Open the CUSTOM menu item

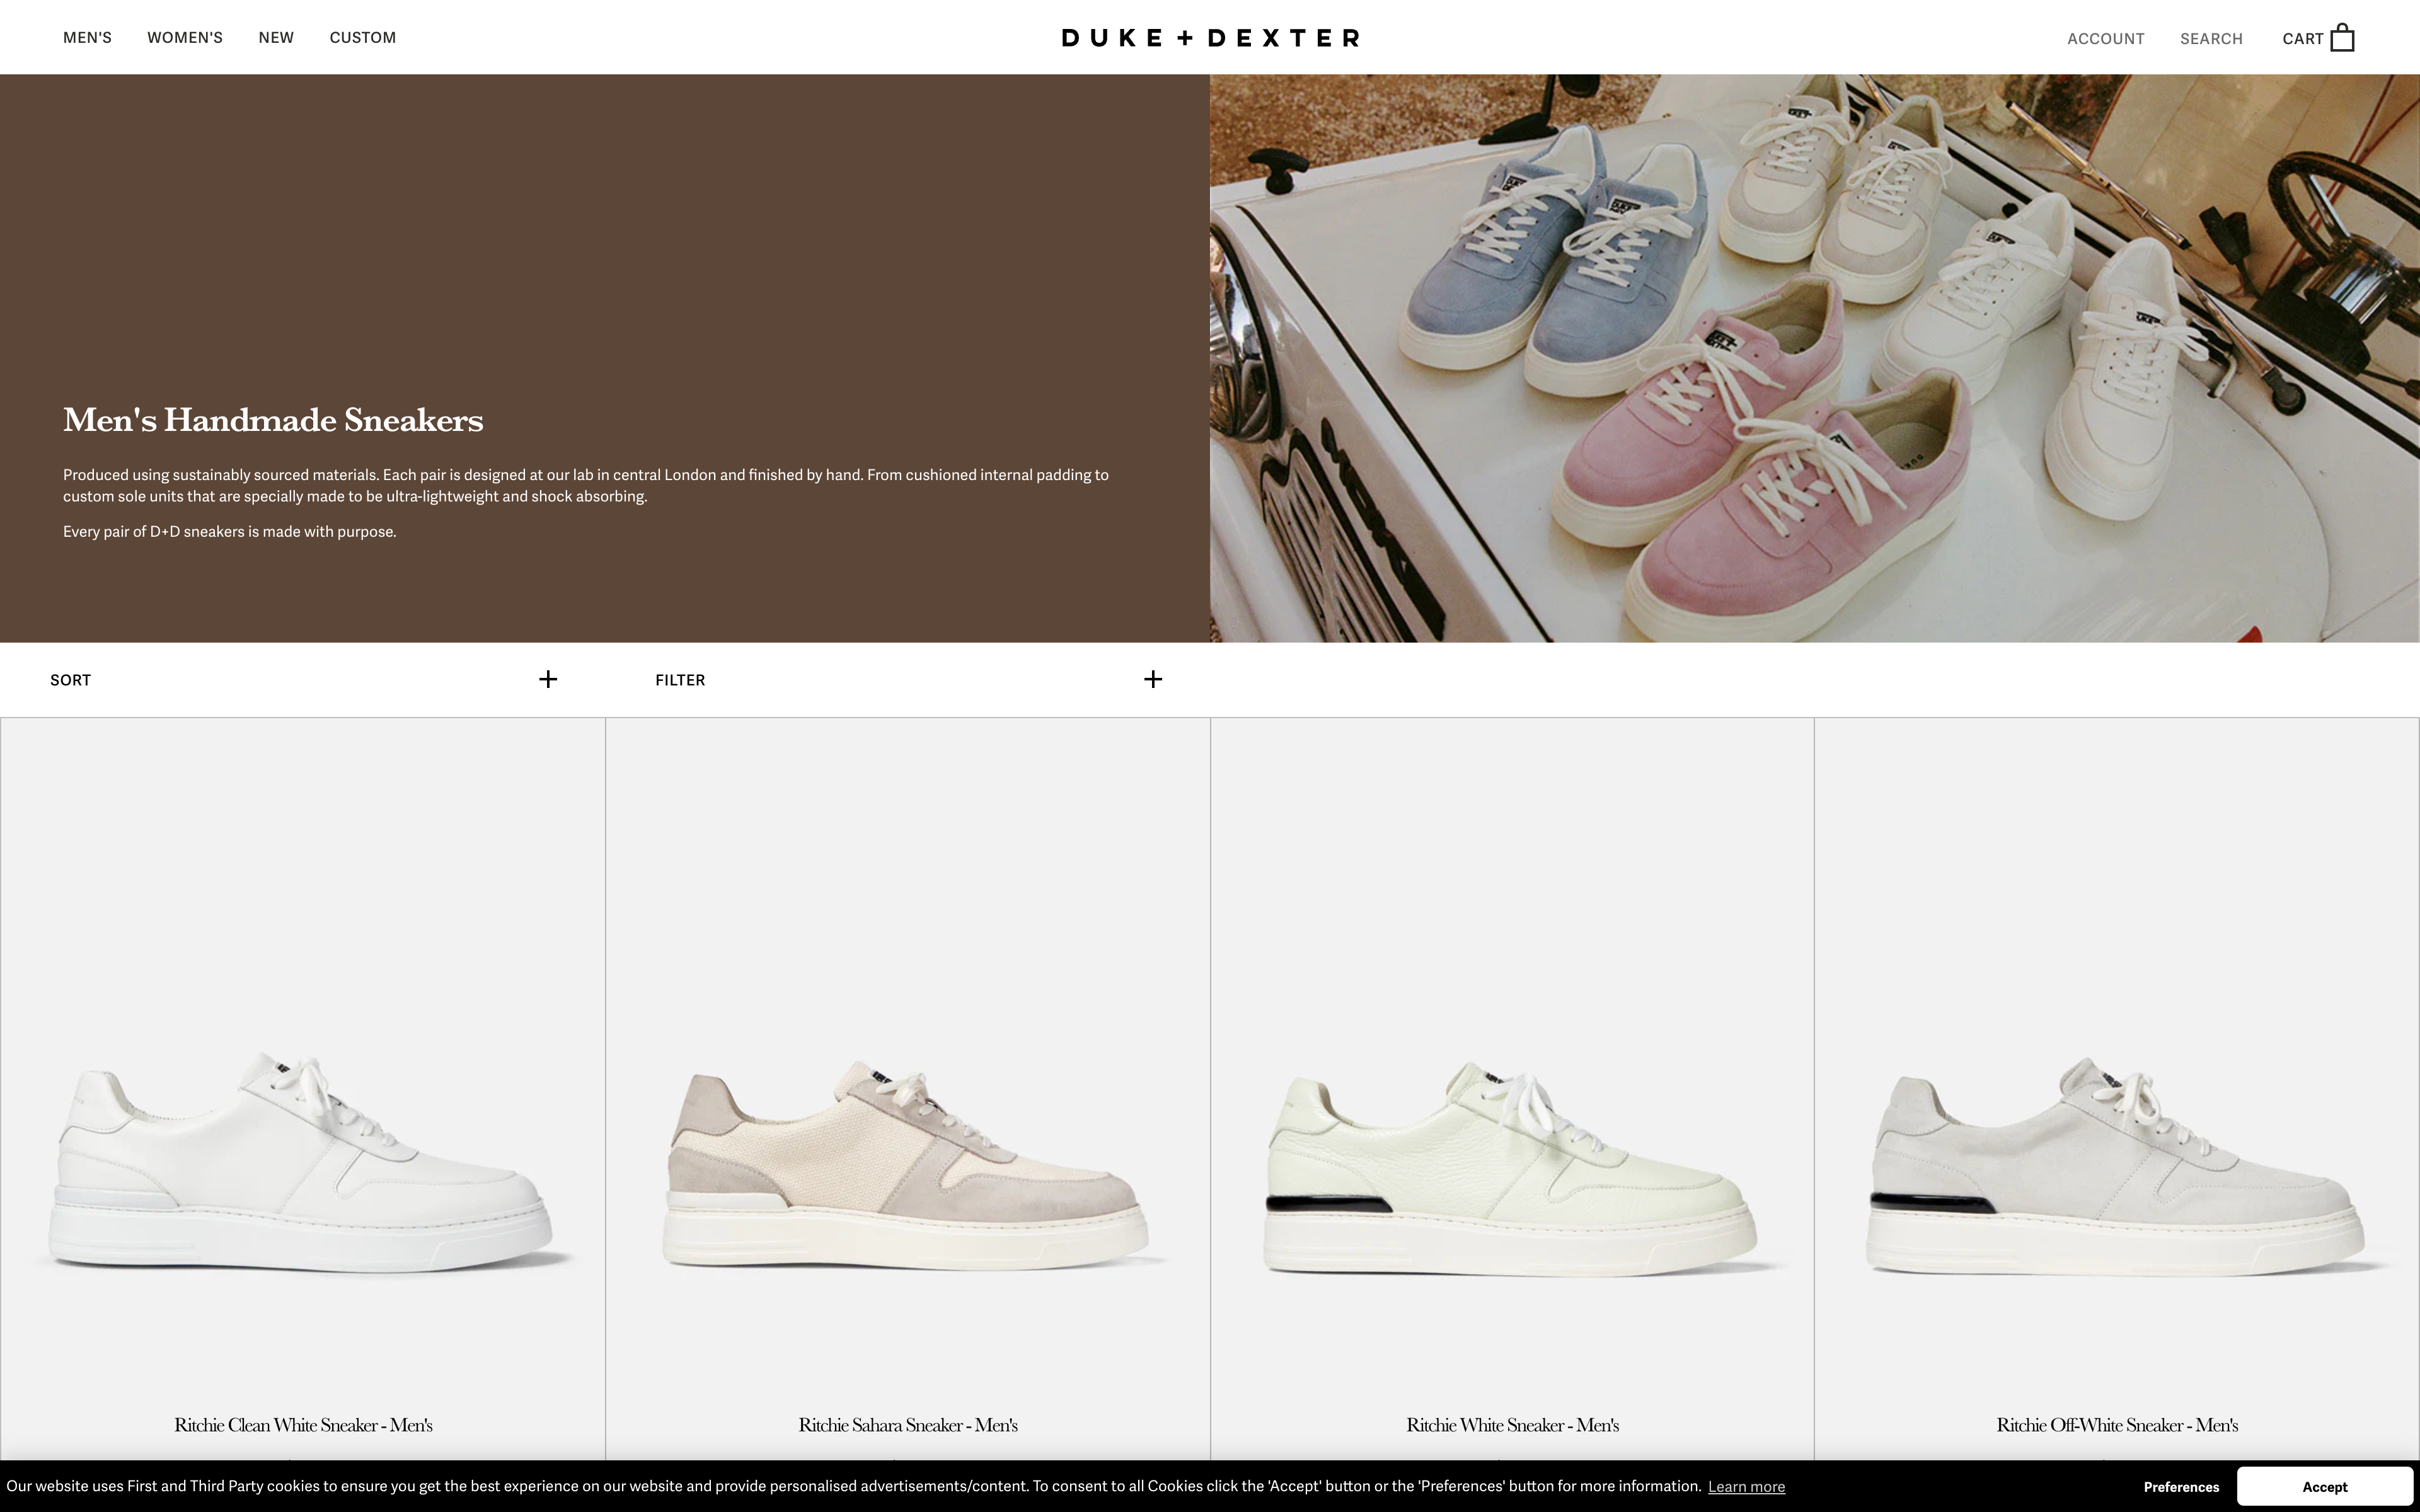pyautogui.click(x=363, y=38)
